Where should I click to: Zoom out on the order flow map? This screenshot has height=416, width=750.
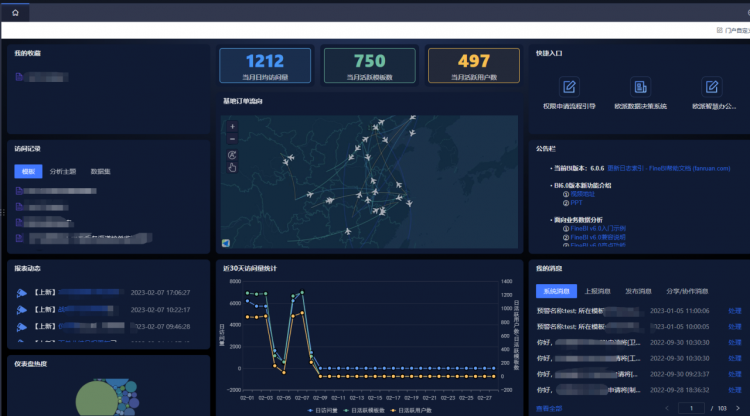coord(232,139)
